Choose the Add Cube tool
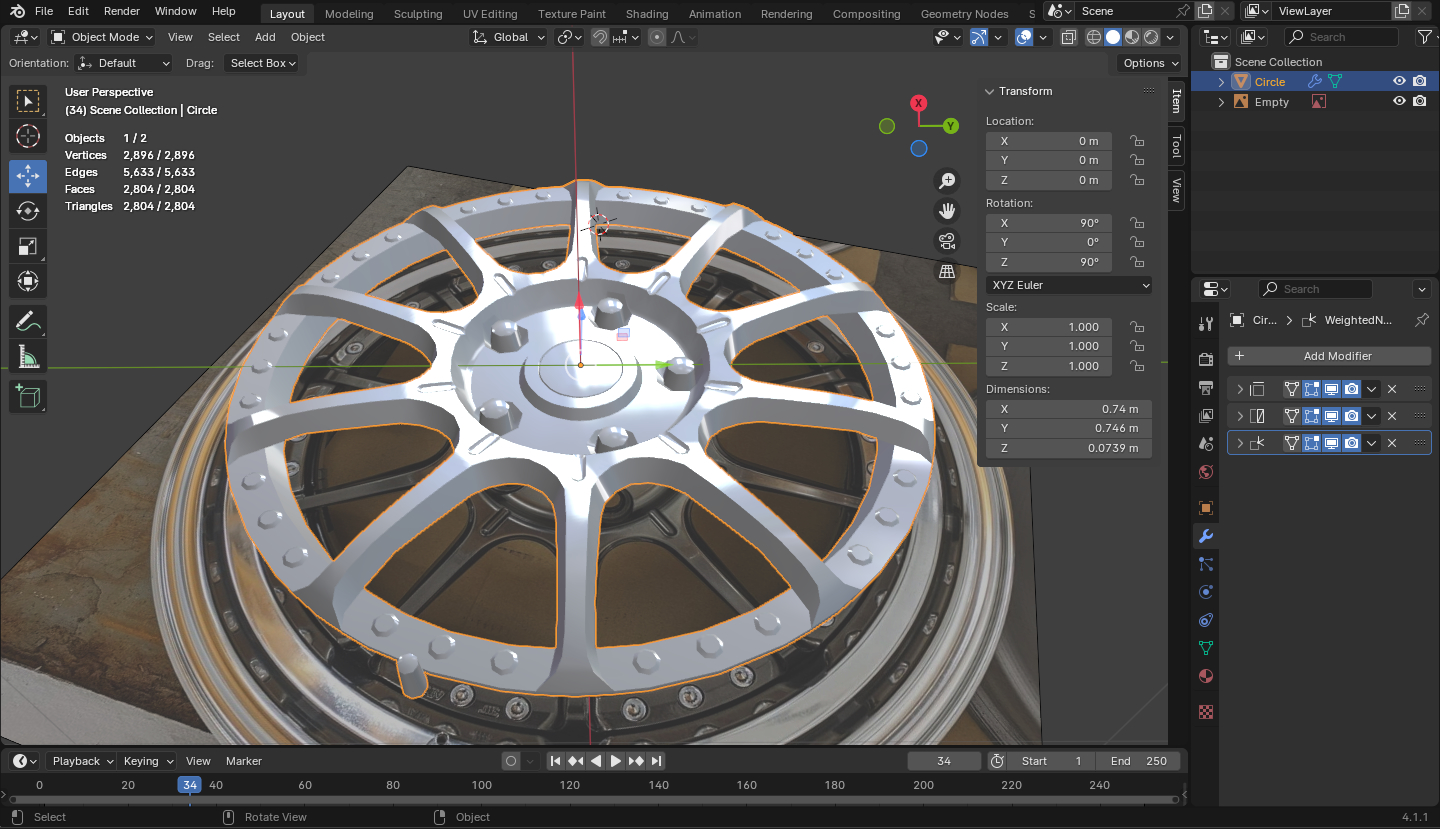 coord(28,397)
